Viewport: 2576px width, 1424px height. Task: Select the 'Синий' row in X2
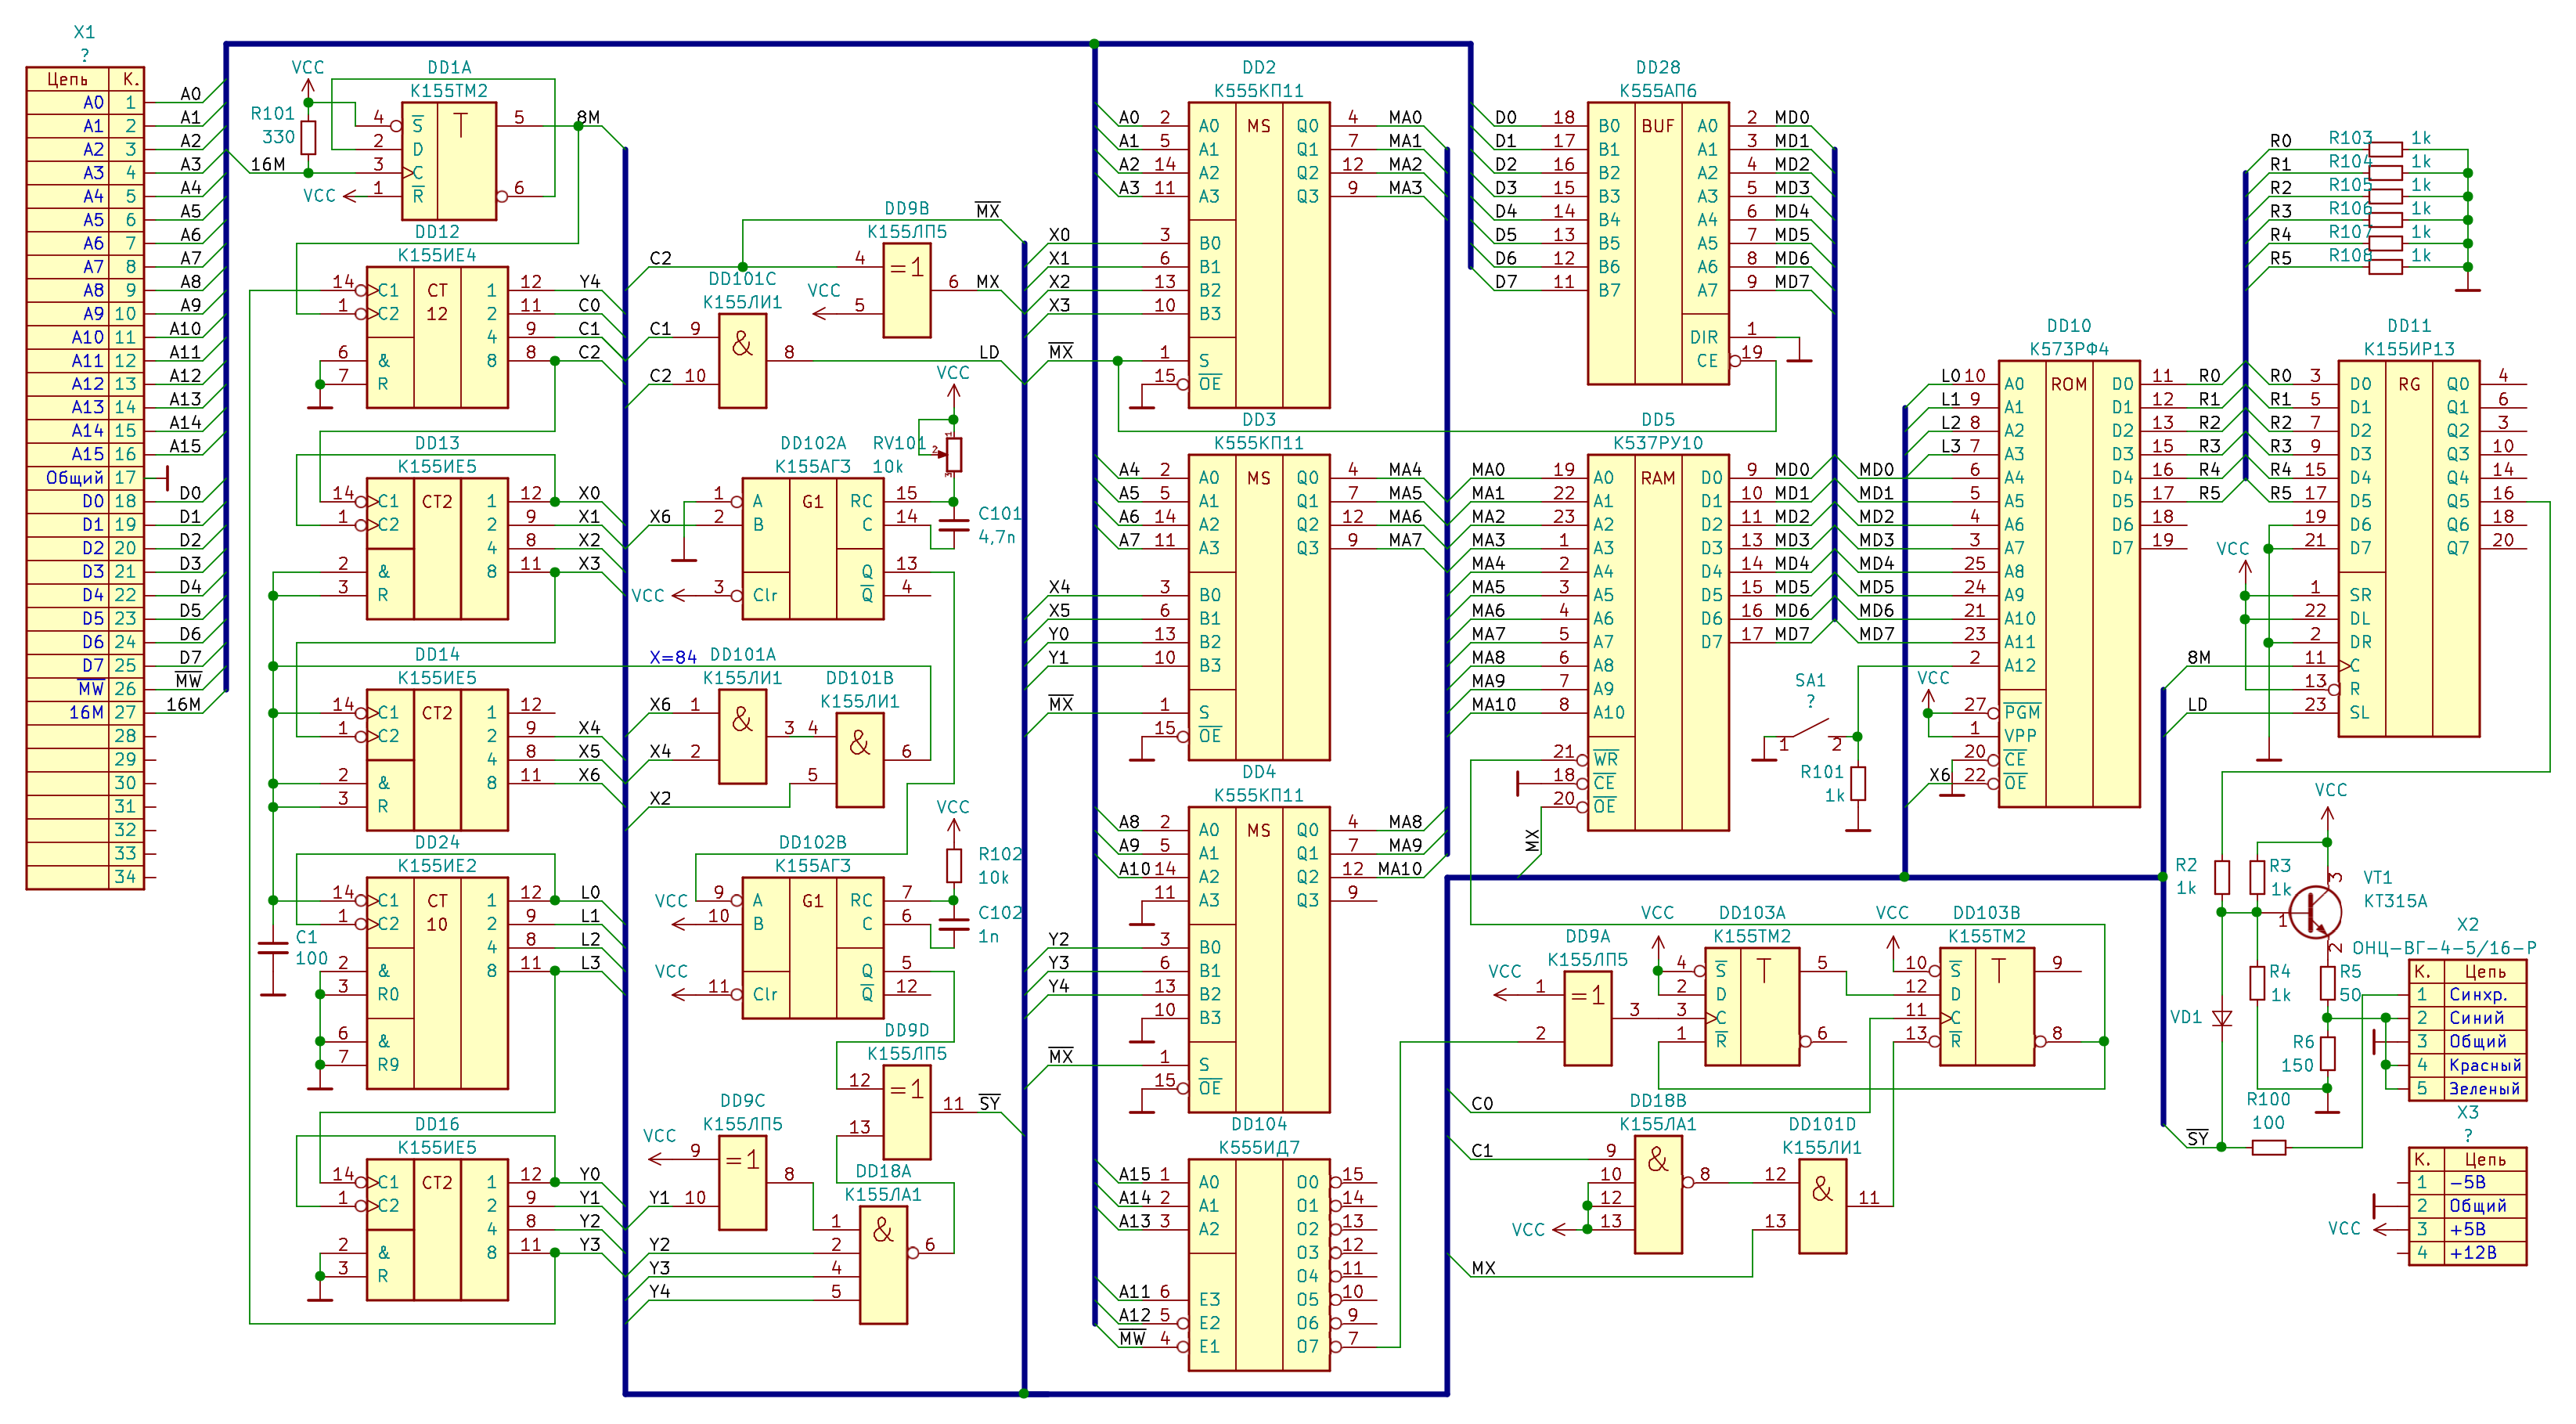pyautogui.click(x=2468, y=1018)
